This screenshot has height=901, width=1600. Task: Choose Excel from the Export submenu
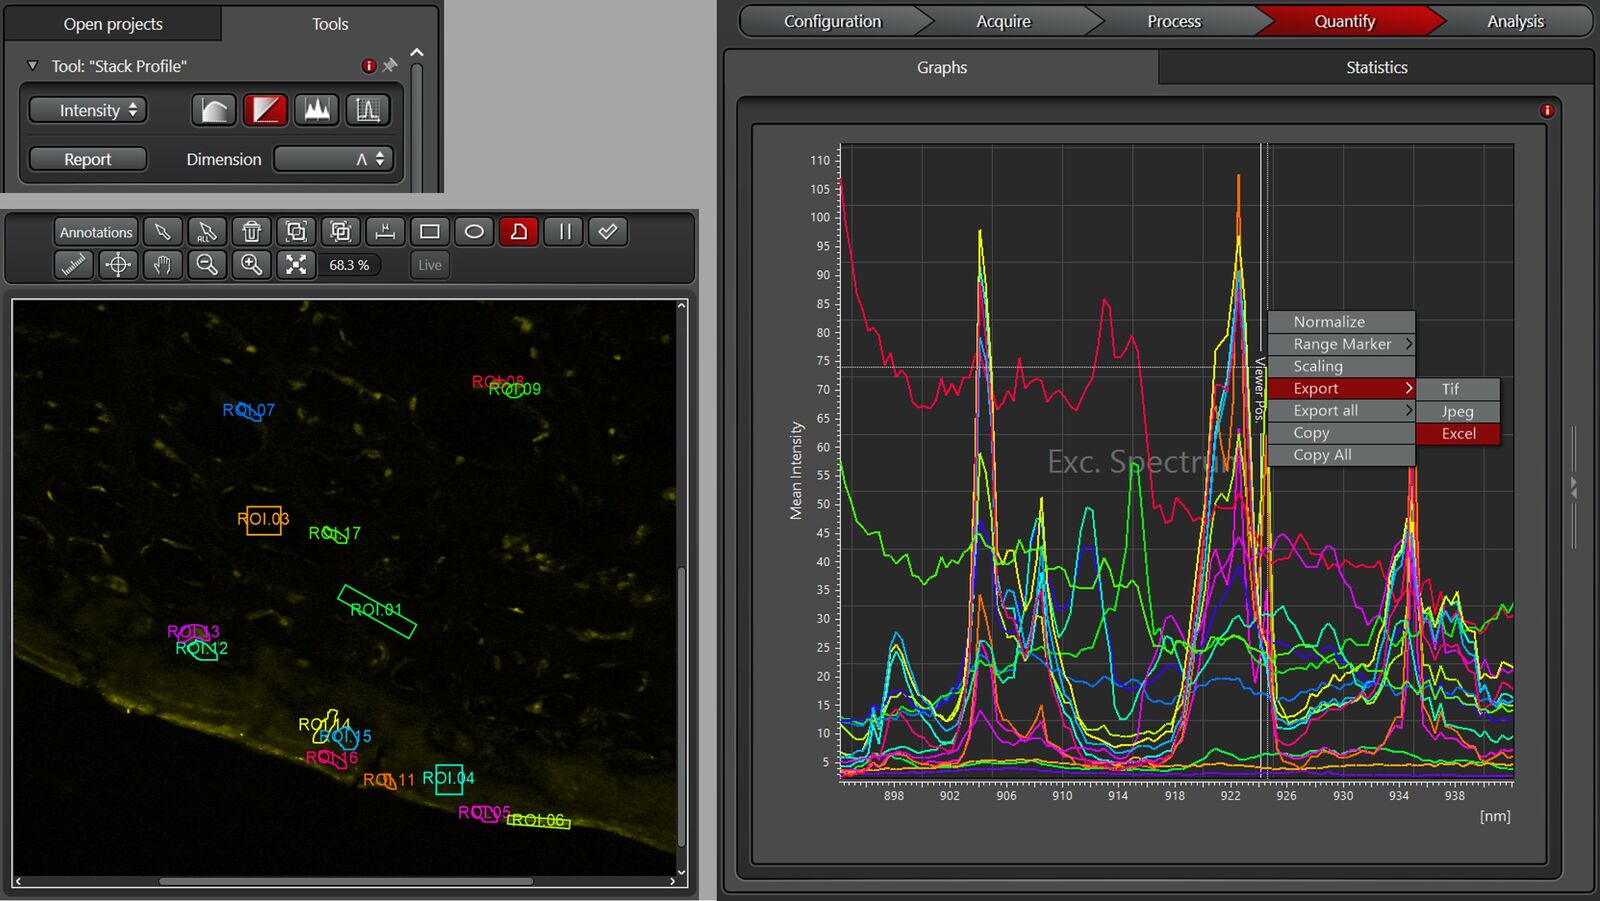click(1458, 433)
